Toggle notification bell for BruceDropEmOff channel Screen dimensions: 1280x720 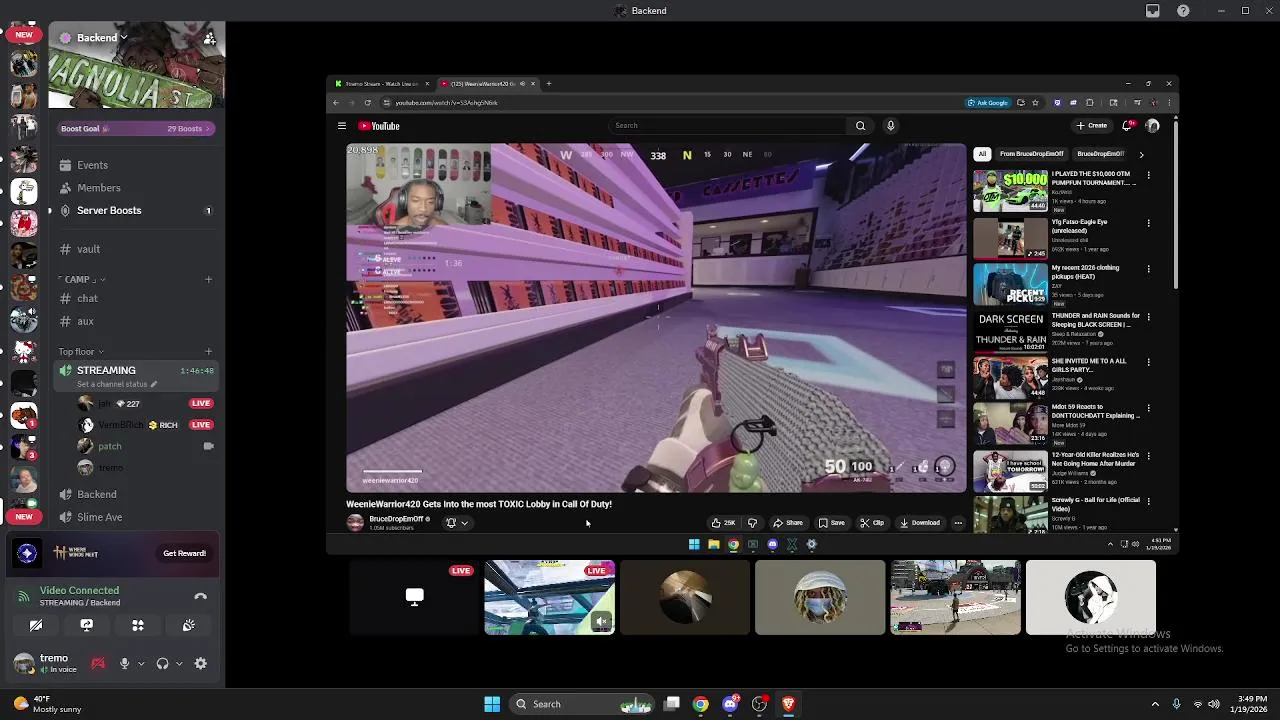(x=456, y=523)
